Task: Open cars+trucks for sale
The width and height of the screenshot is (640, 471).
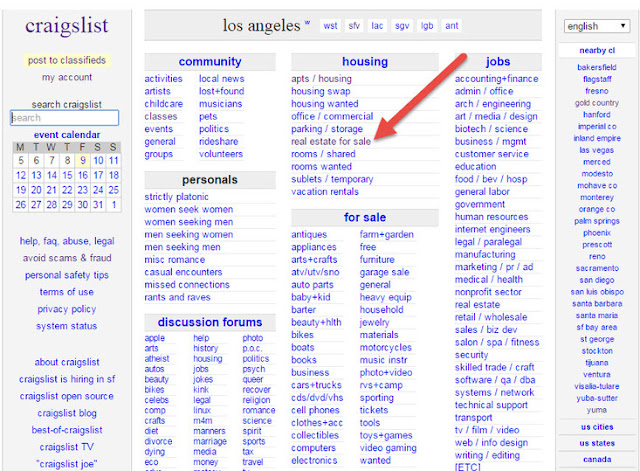Action: 316,385
